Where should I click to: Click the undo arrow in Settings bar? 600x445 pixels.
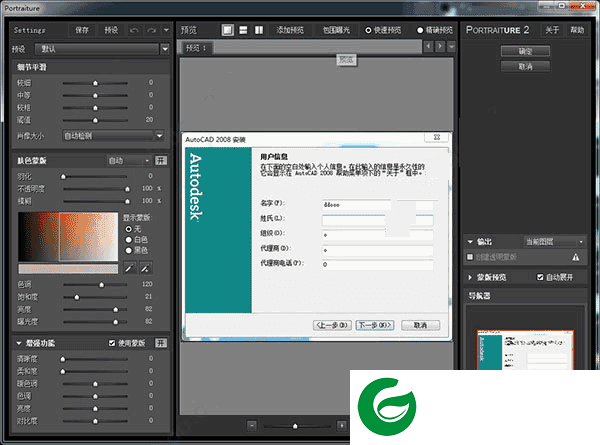point(134,30)
